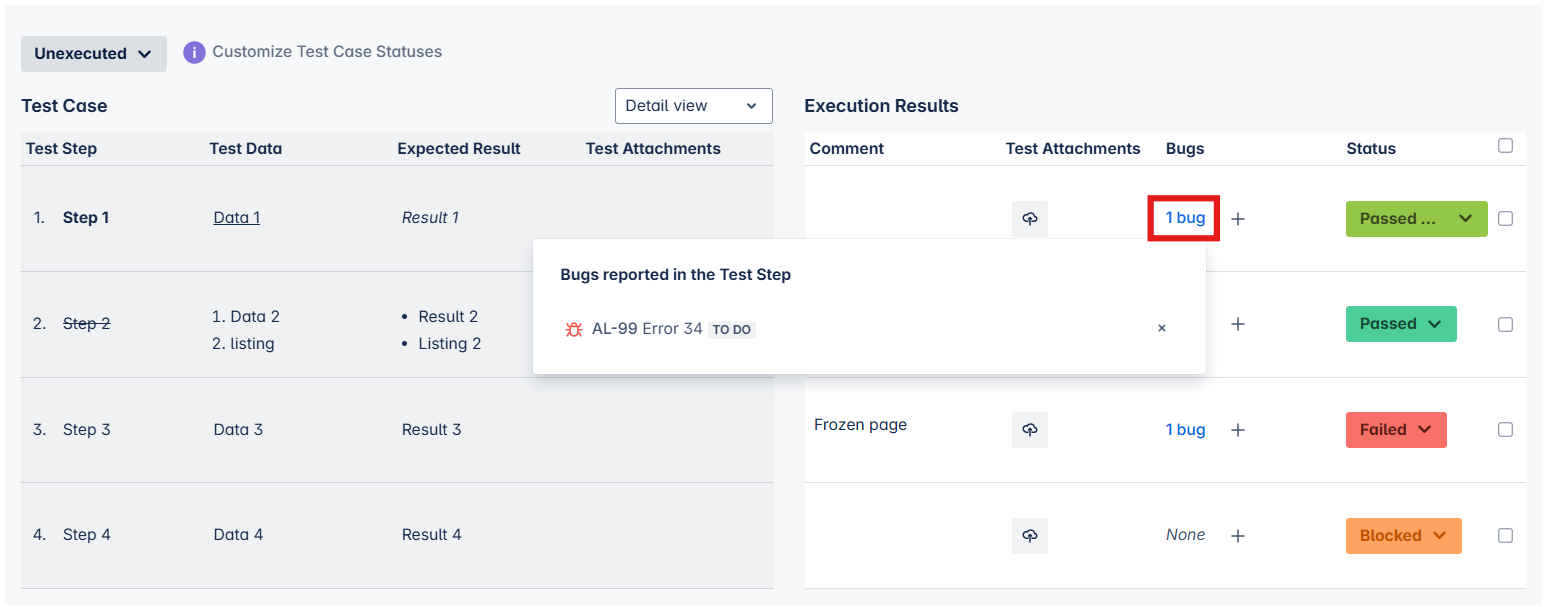Click the upload attachment icon for Step 3

[1030, 430]
